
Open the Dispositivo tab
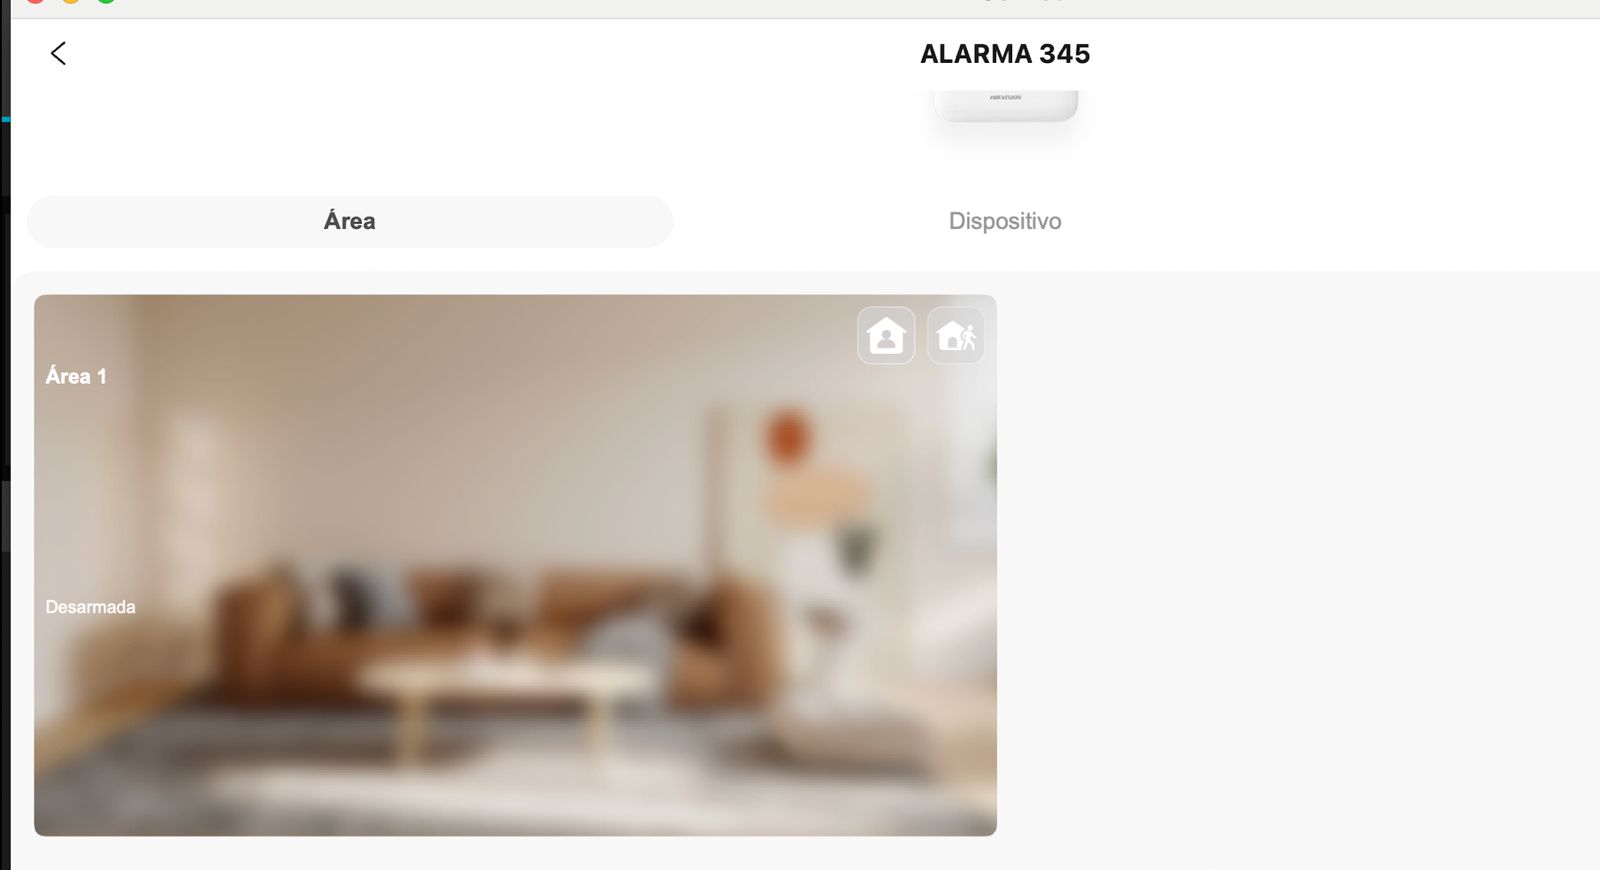(1005, 221)
